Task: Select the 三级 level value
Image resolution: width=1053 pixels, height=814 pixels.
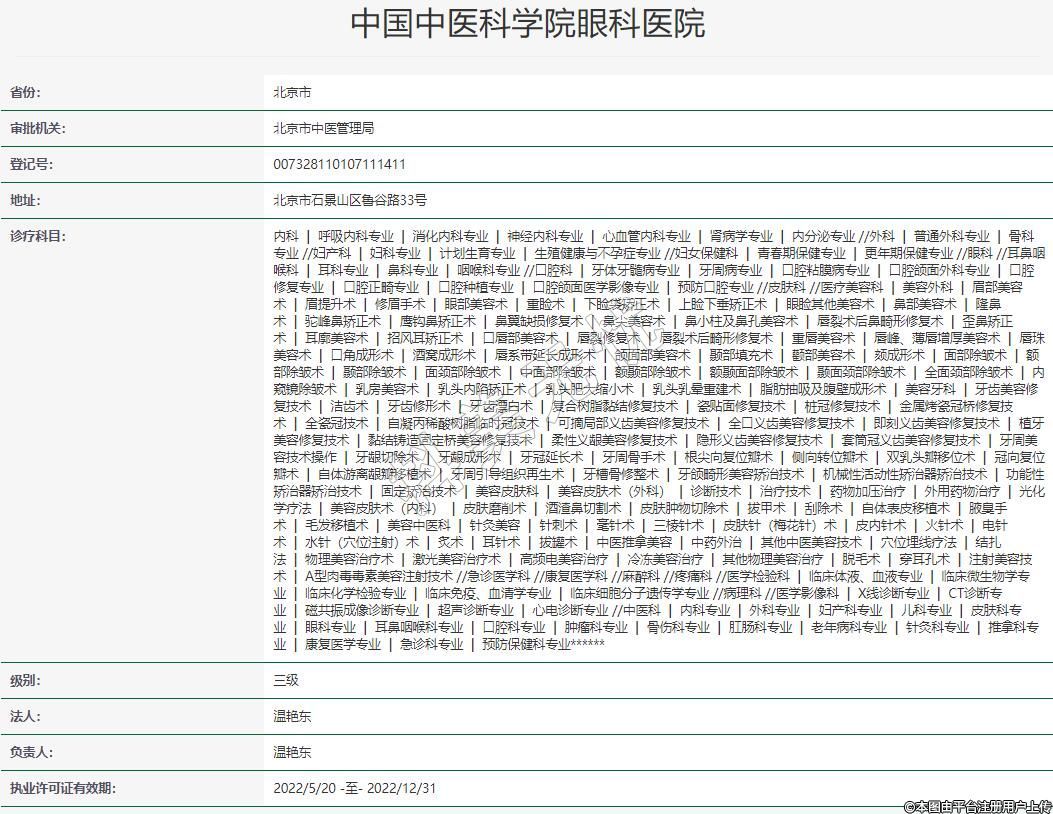Action: pos(286,680)
